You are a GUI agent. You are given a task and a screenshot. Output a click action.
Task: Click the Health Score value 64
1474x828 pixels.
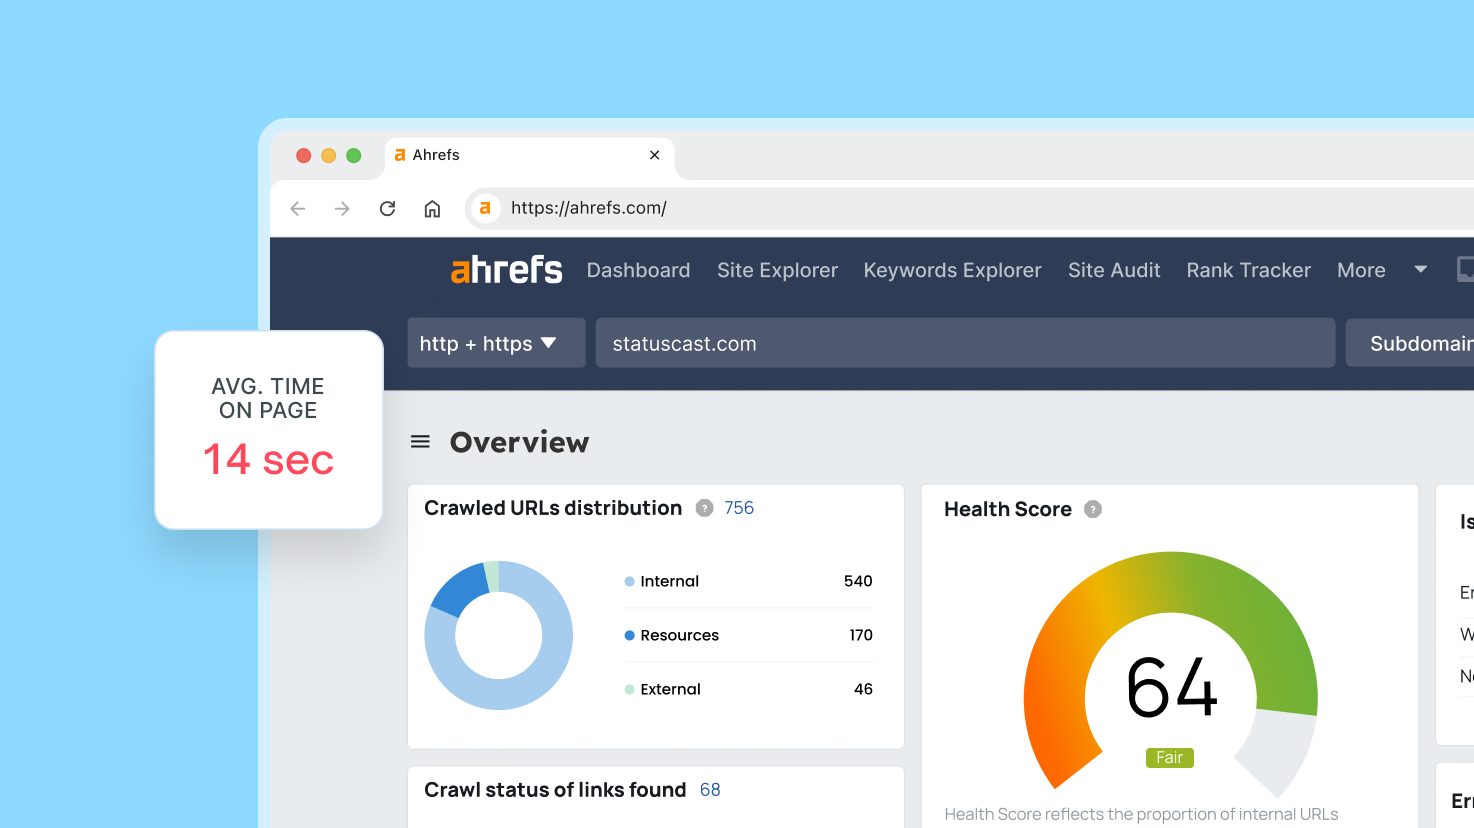[x=1171, y=687]
